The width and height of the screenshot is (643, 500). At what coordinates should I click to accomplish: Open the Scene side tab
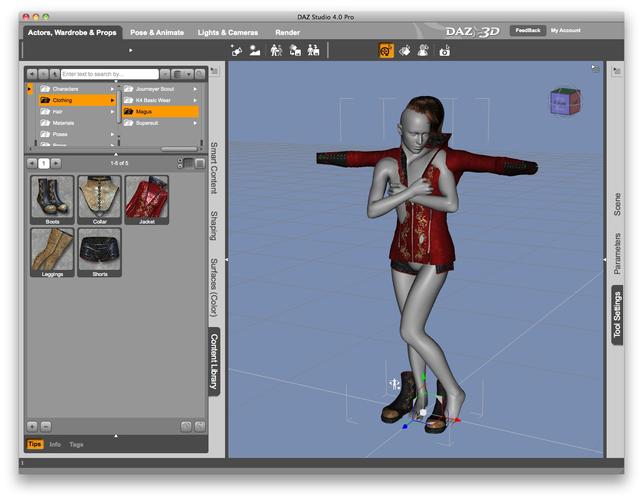click(x=617, y=204)
